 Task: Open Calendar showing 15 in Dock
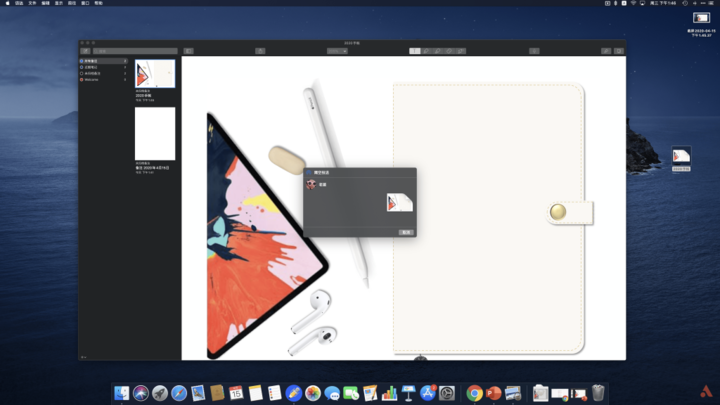pyautogui.click(x=236, y=393)
